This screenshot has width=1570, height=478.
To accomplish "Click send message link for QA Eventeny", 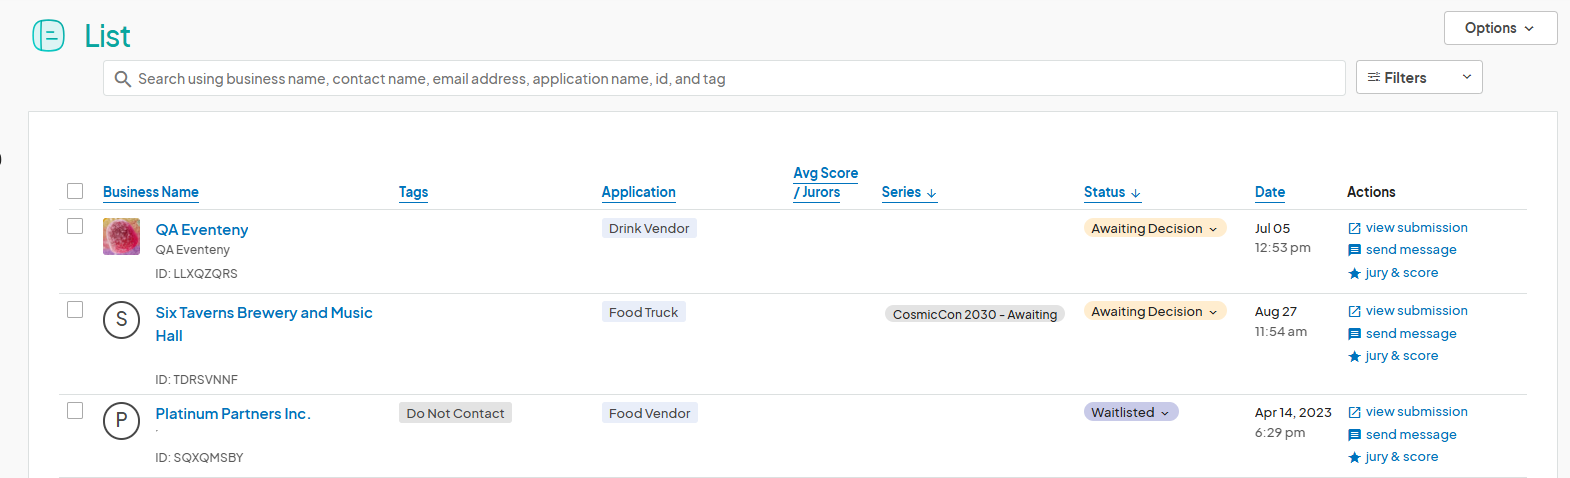I will (x=1411, y=250).
